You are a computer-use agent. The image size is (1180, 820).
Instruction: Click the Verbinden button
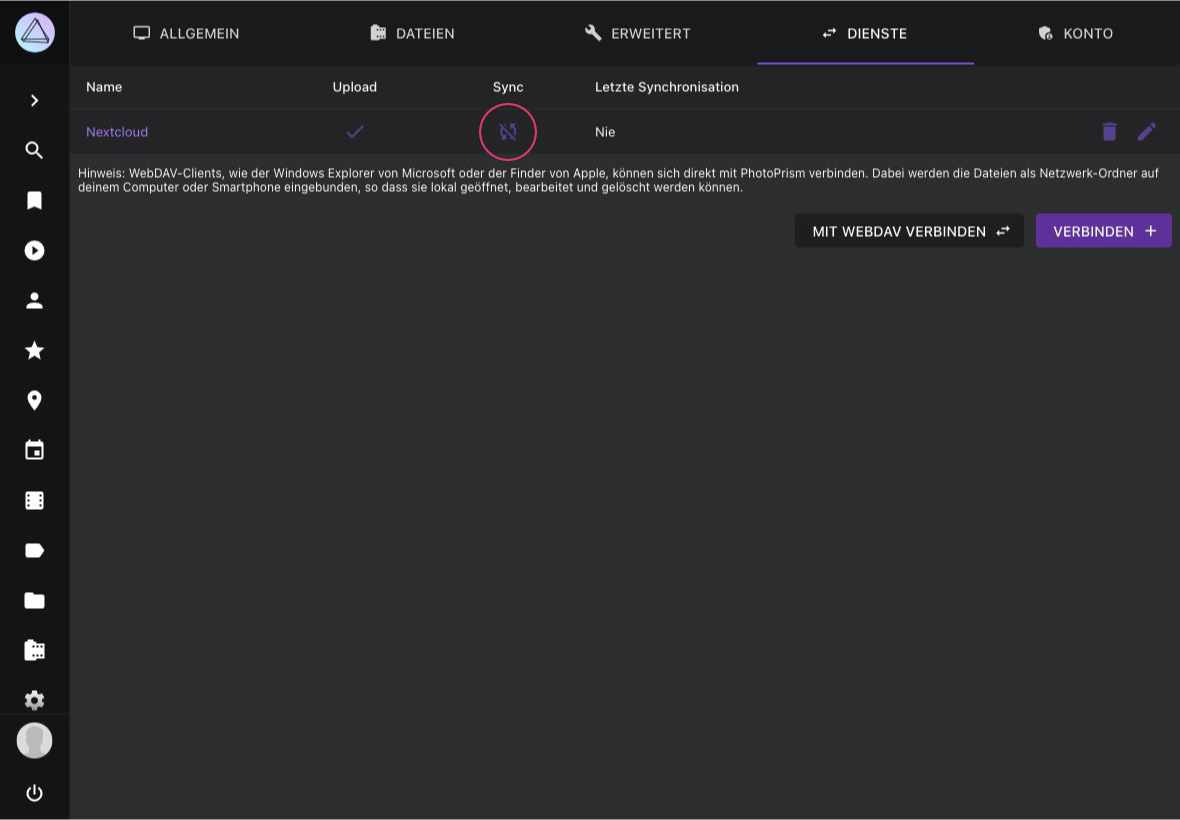1103,231
